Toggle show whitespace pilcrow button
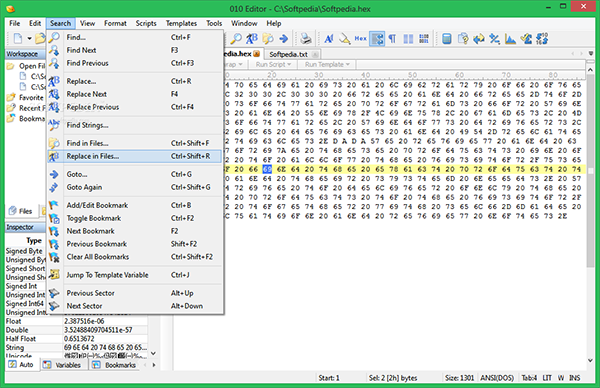The image size is (600, 388). [392, 39]
